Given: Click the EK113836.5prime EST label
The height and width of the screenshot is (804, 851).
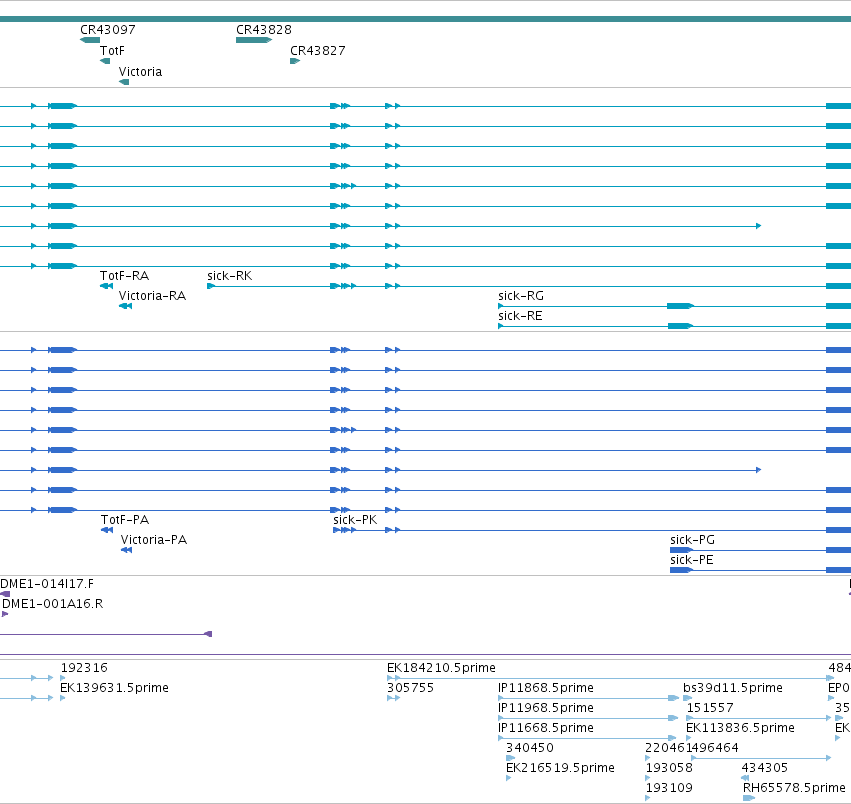Looking at the screenshot, I should [x=740, y=728].
